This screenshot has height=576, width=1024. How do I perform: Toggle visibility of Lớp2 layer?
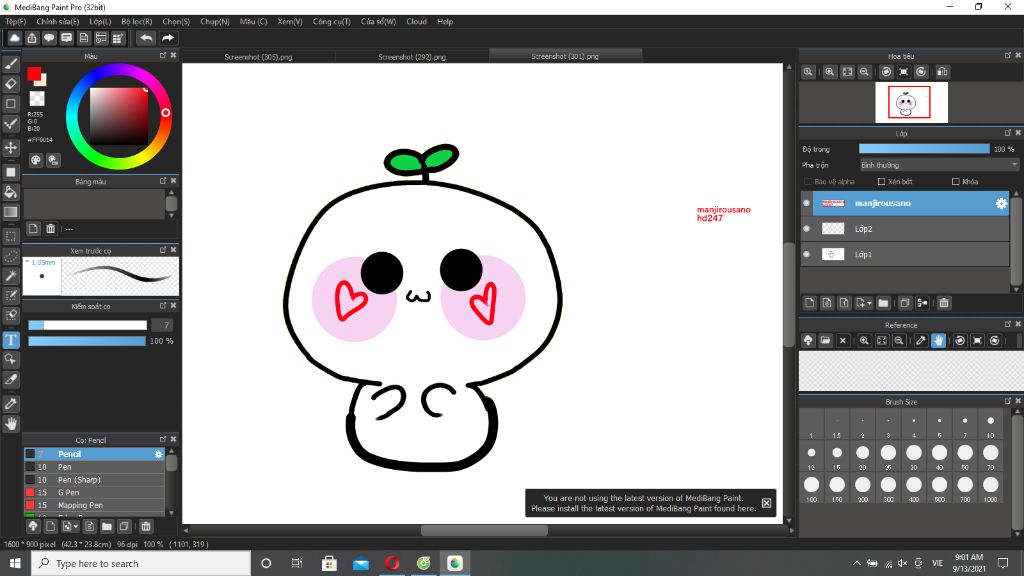point(806,229)
